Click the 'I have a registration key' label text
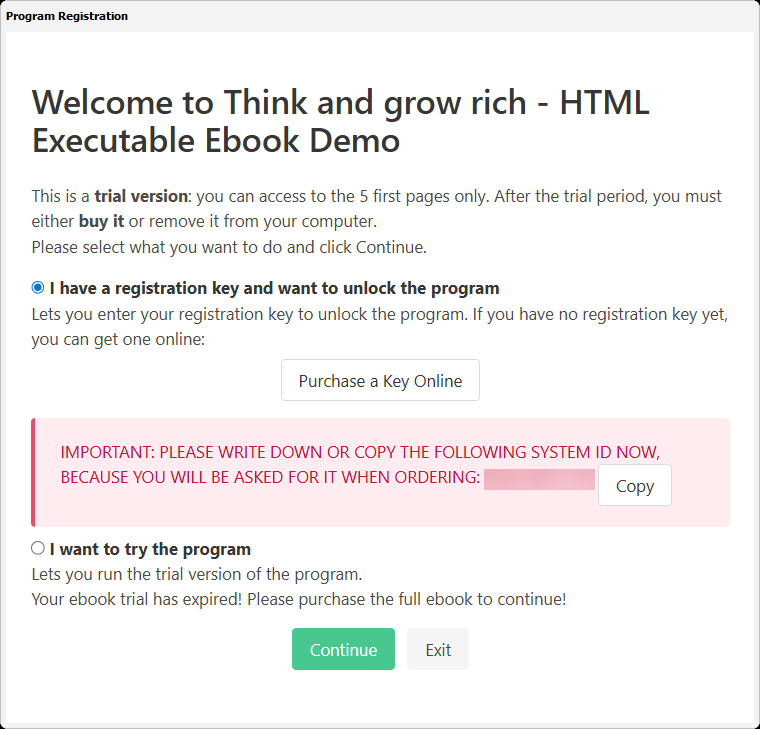 [274, 288]
